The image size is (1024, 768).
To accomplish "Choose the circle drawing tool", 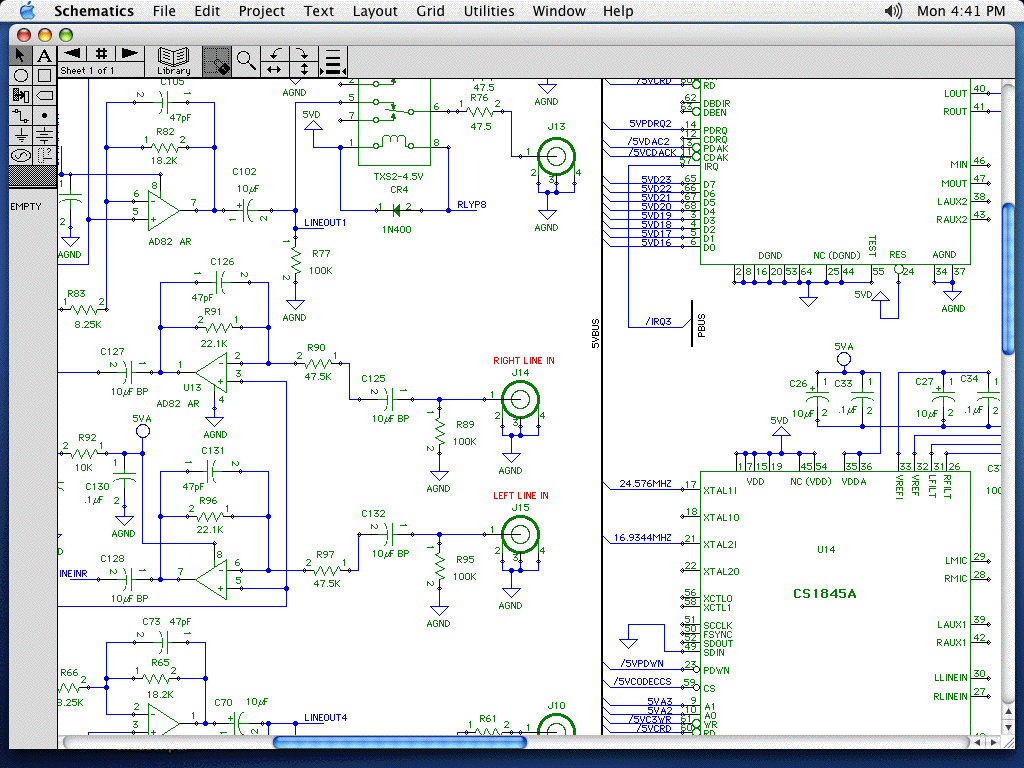I will click(x=21, y=75).
